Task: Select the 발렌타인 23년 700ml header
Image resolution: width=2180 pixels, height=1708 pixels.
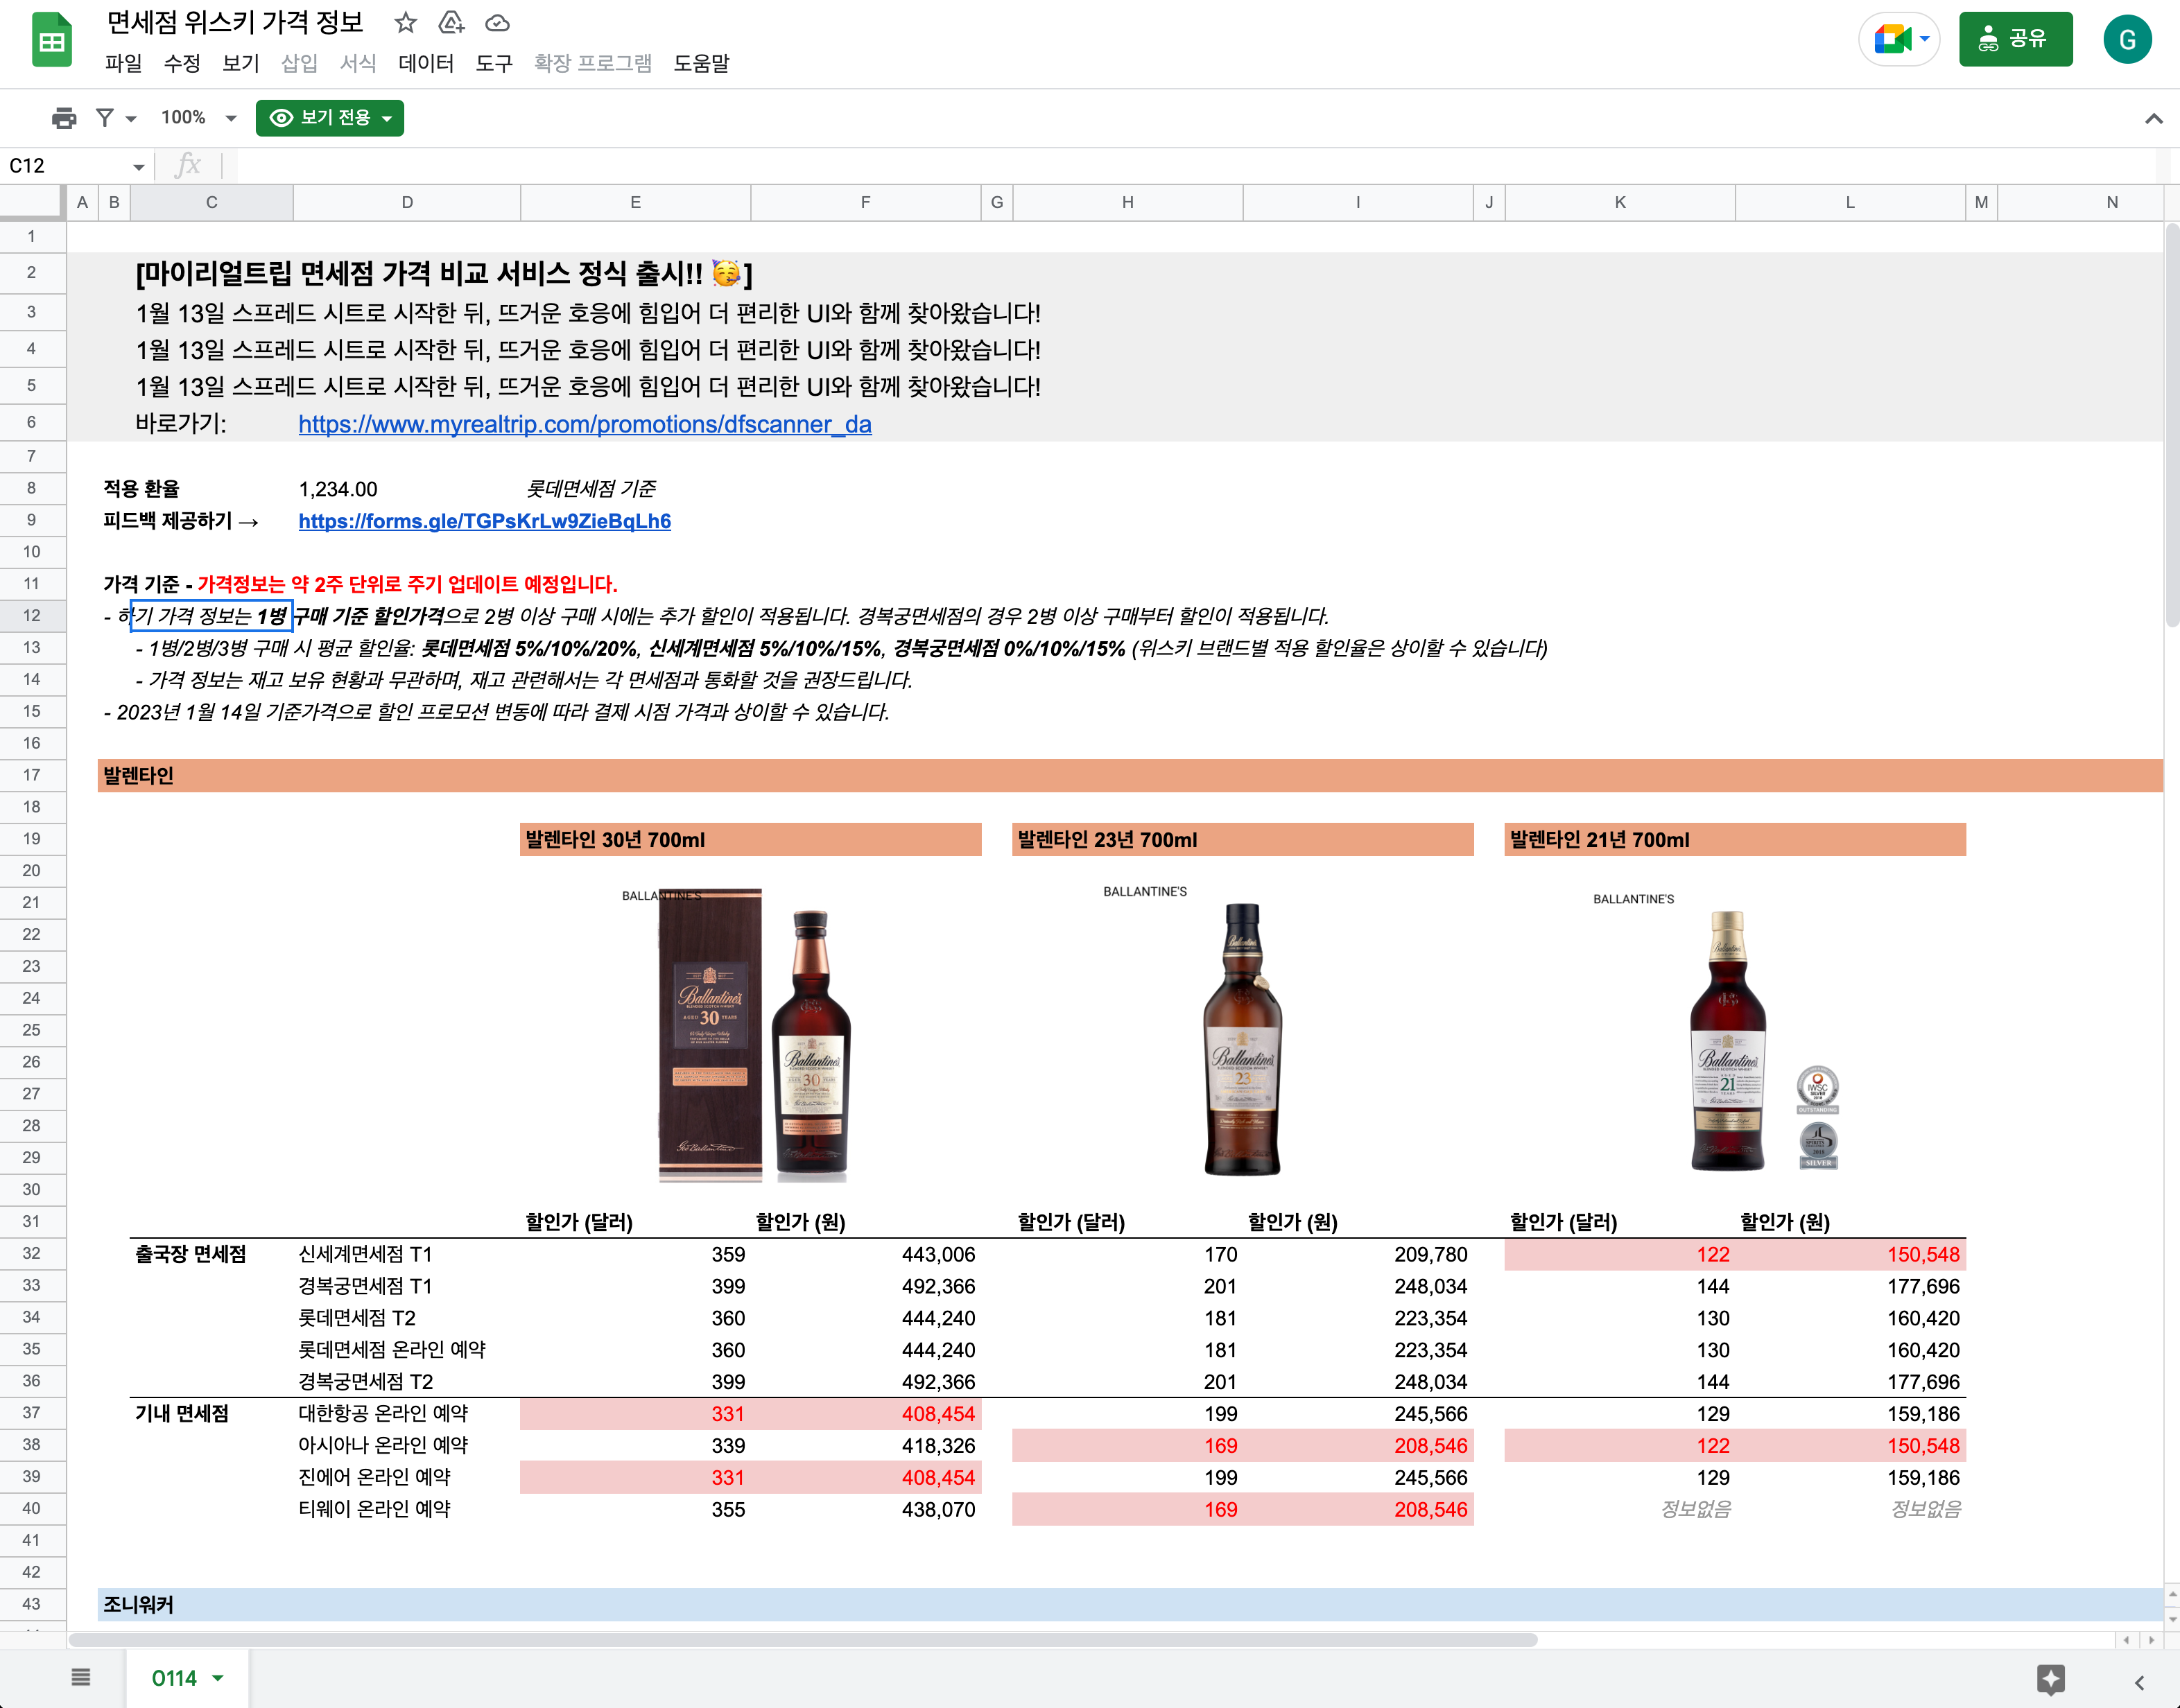Action: [x=1242, y=840]
